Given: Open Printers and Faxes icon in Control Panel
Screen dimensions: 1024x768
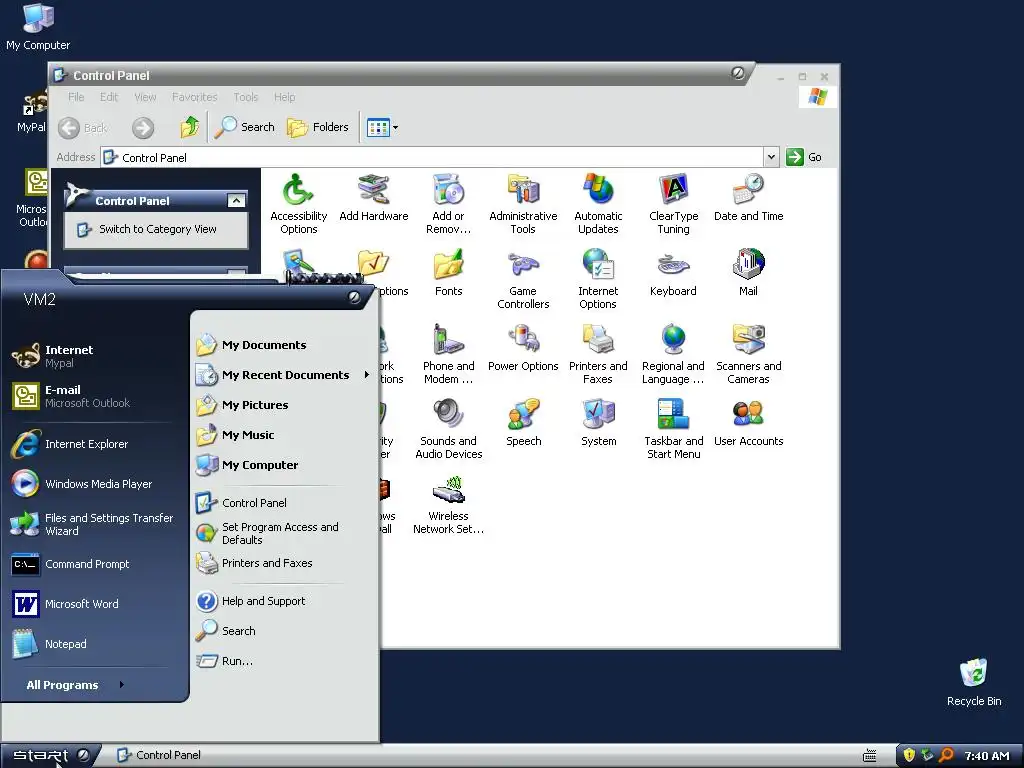Looking at the screenshot, I should click(598, 354).
